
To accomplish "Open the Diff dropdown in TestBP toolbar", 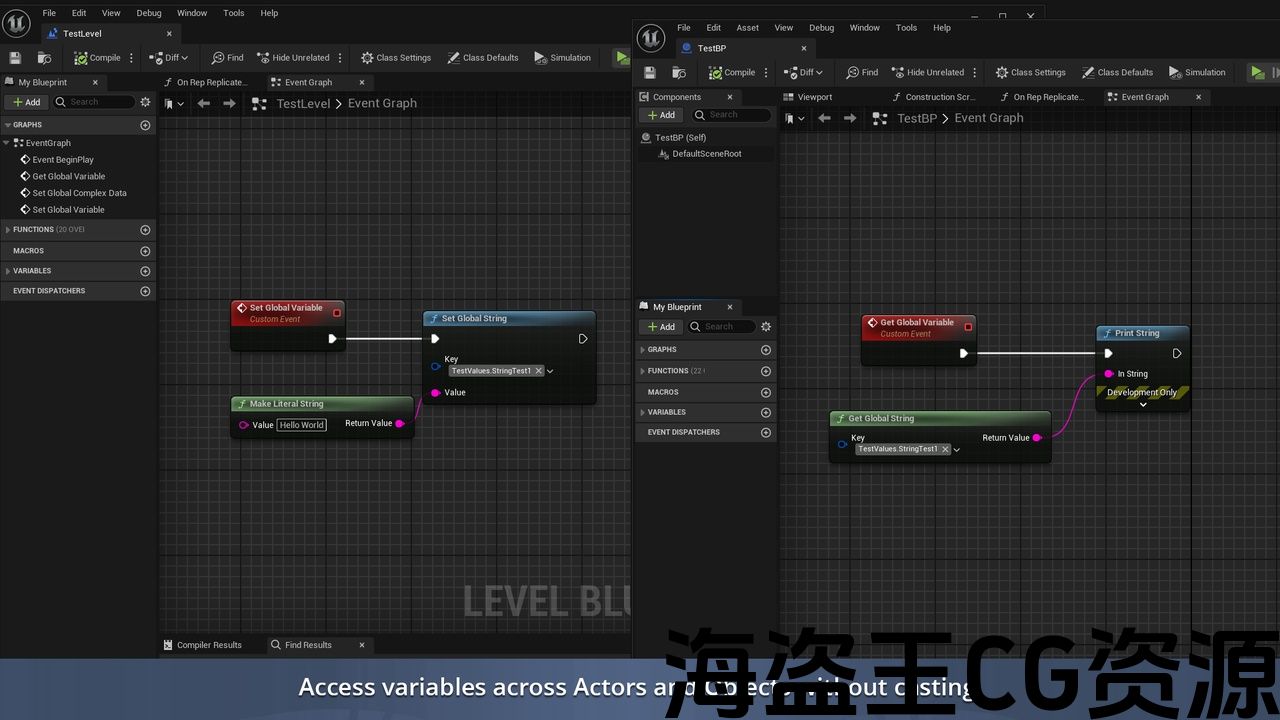I will [x=806, y=73].
